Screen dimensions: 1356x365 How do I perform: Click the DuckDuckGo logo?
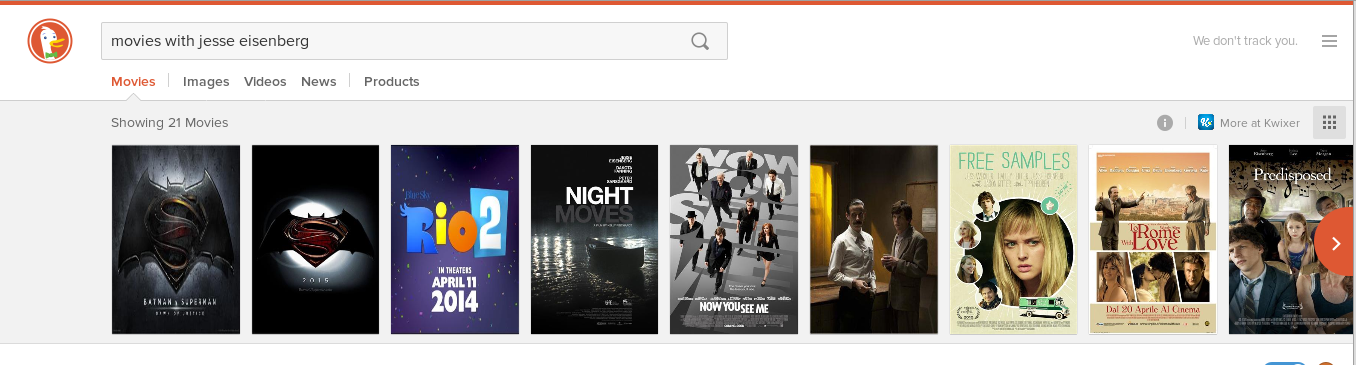(50, 42)
